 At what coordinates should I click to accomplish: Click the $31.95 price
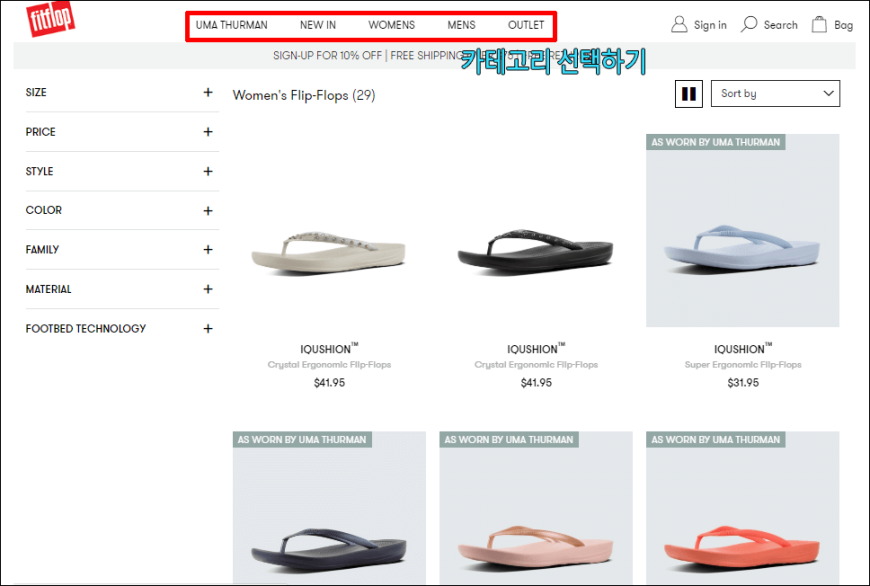pos(743,383)
